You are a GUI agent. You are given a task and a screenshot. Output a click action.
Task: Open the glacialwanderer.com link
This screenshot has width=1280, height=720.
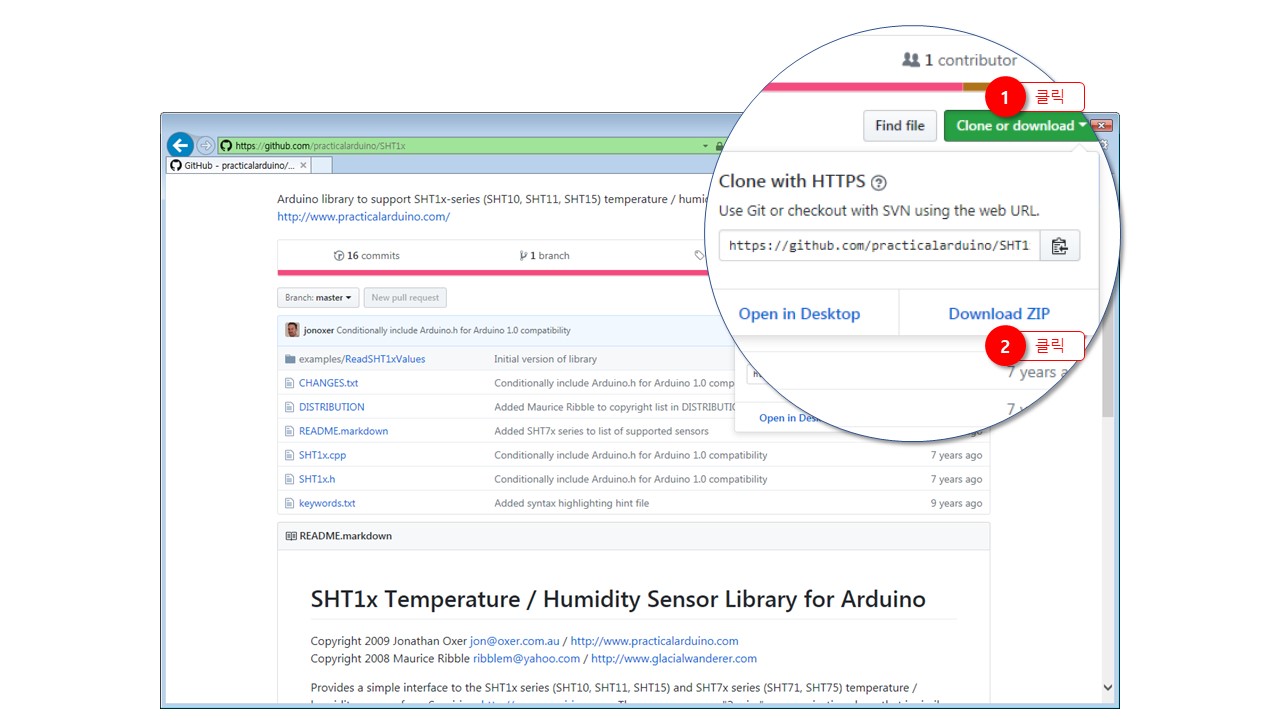pyautogui.click(x=674, y=658)
